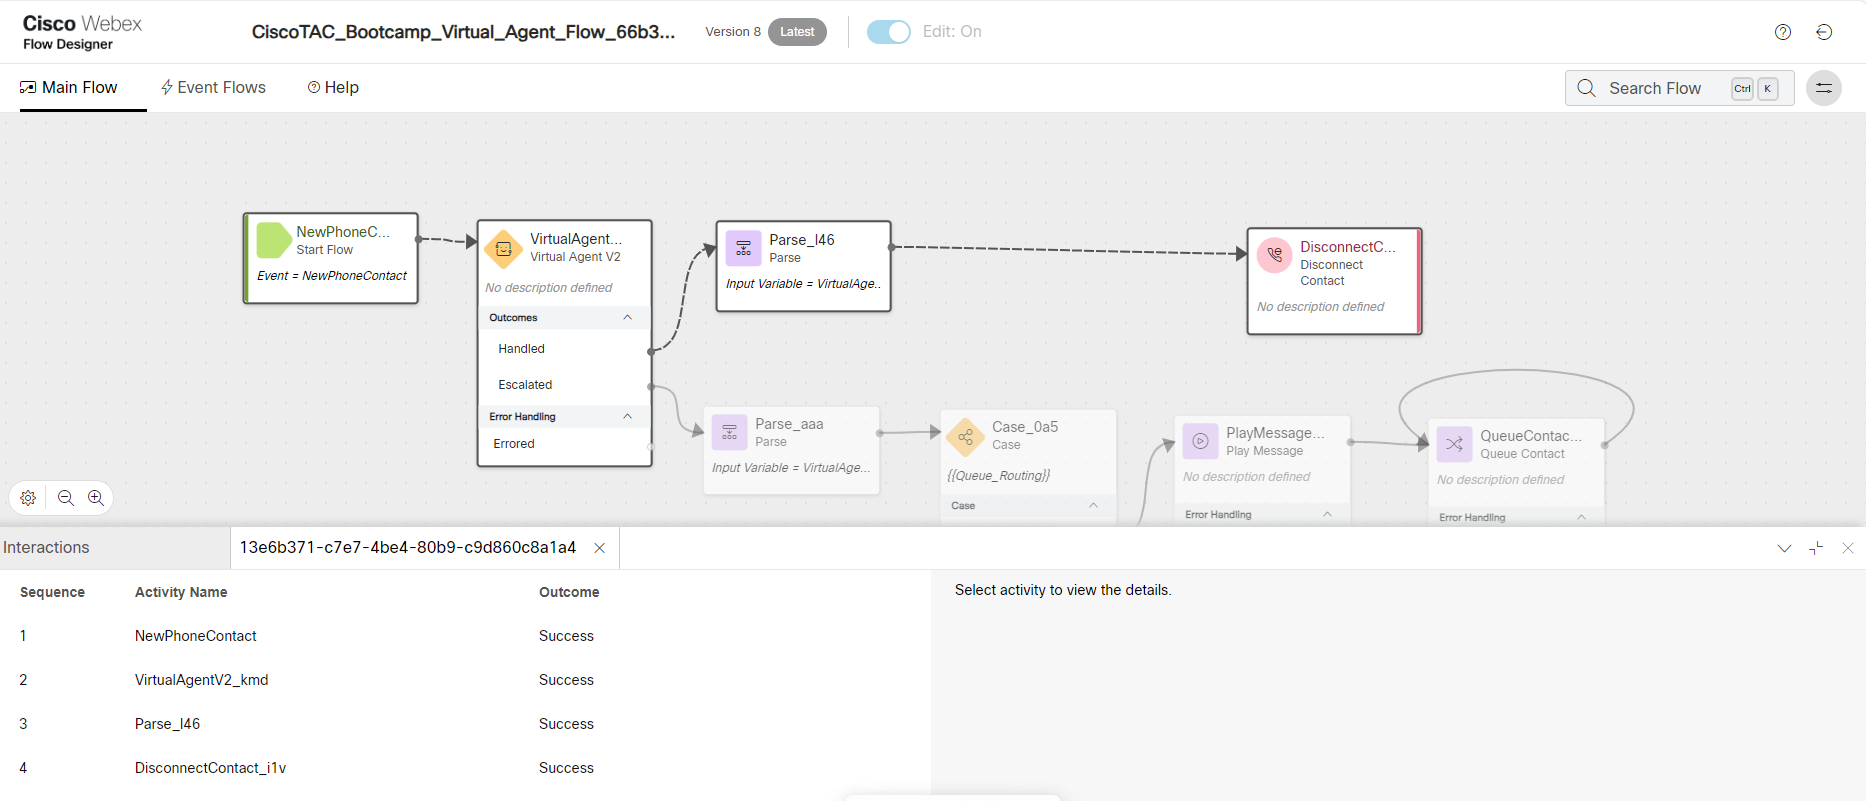Screen dimensions: 1866x801
Task: Close the 13e6b371 interaction tab
Action: pyautogui.click(x=600, y=548)
